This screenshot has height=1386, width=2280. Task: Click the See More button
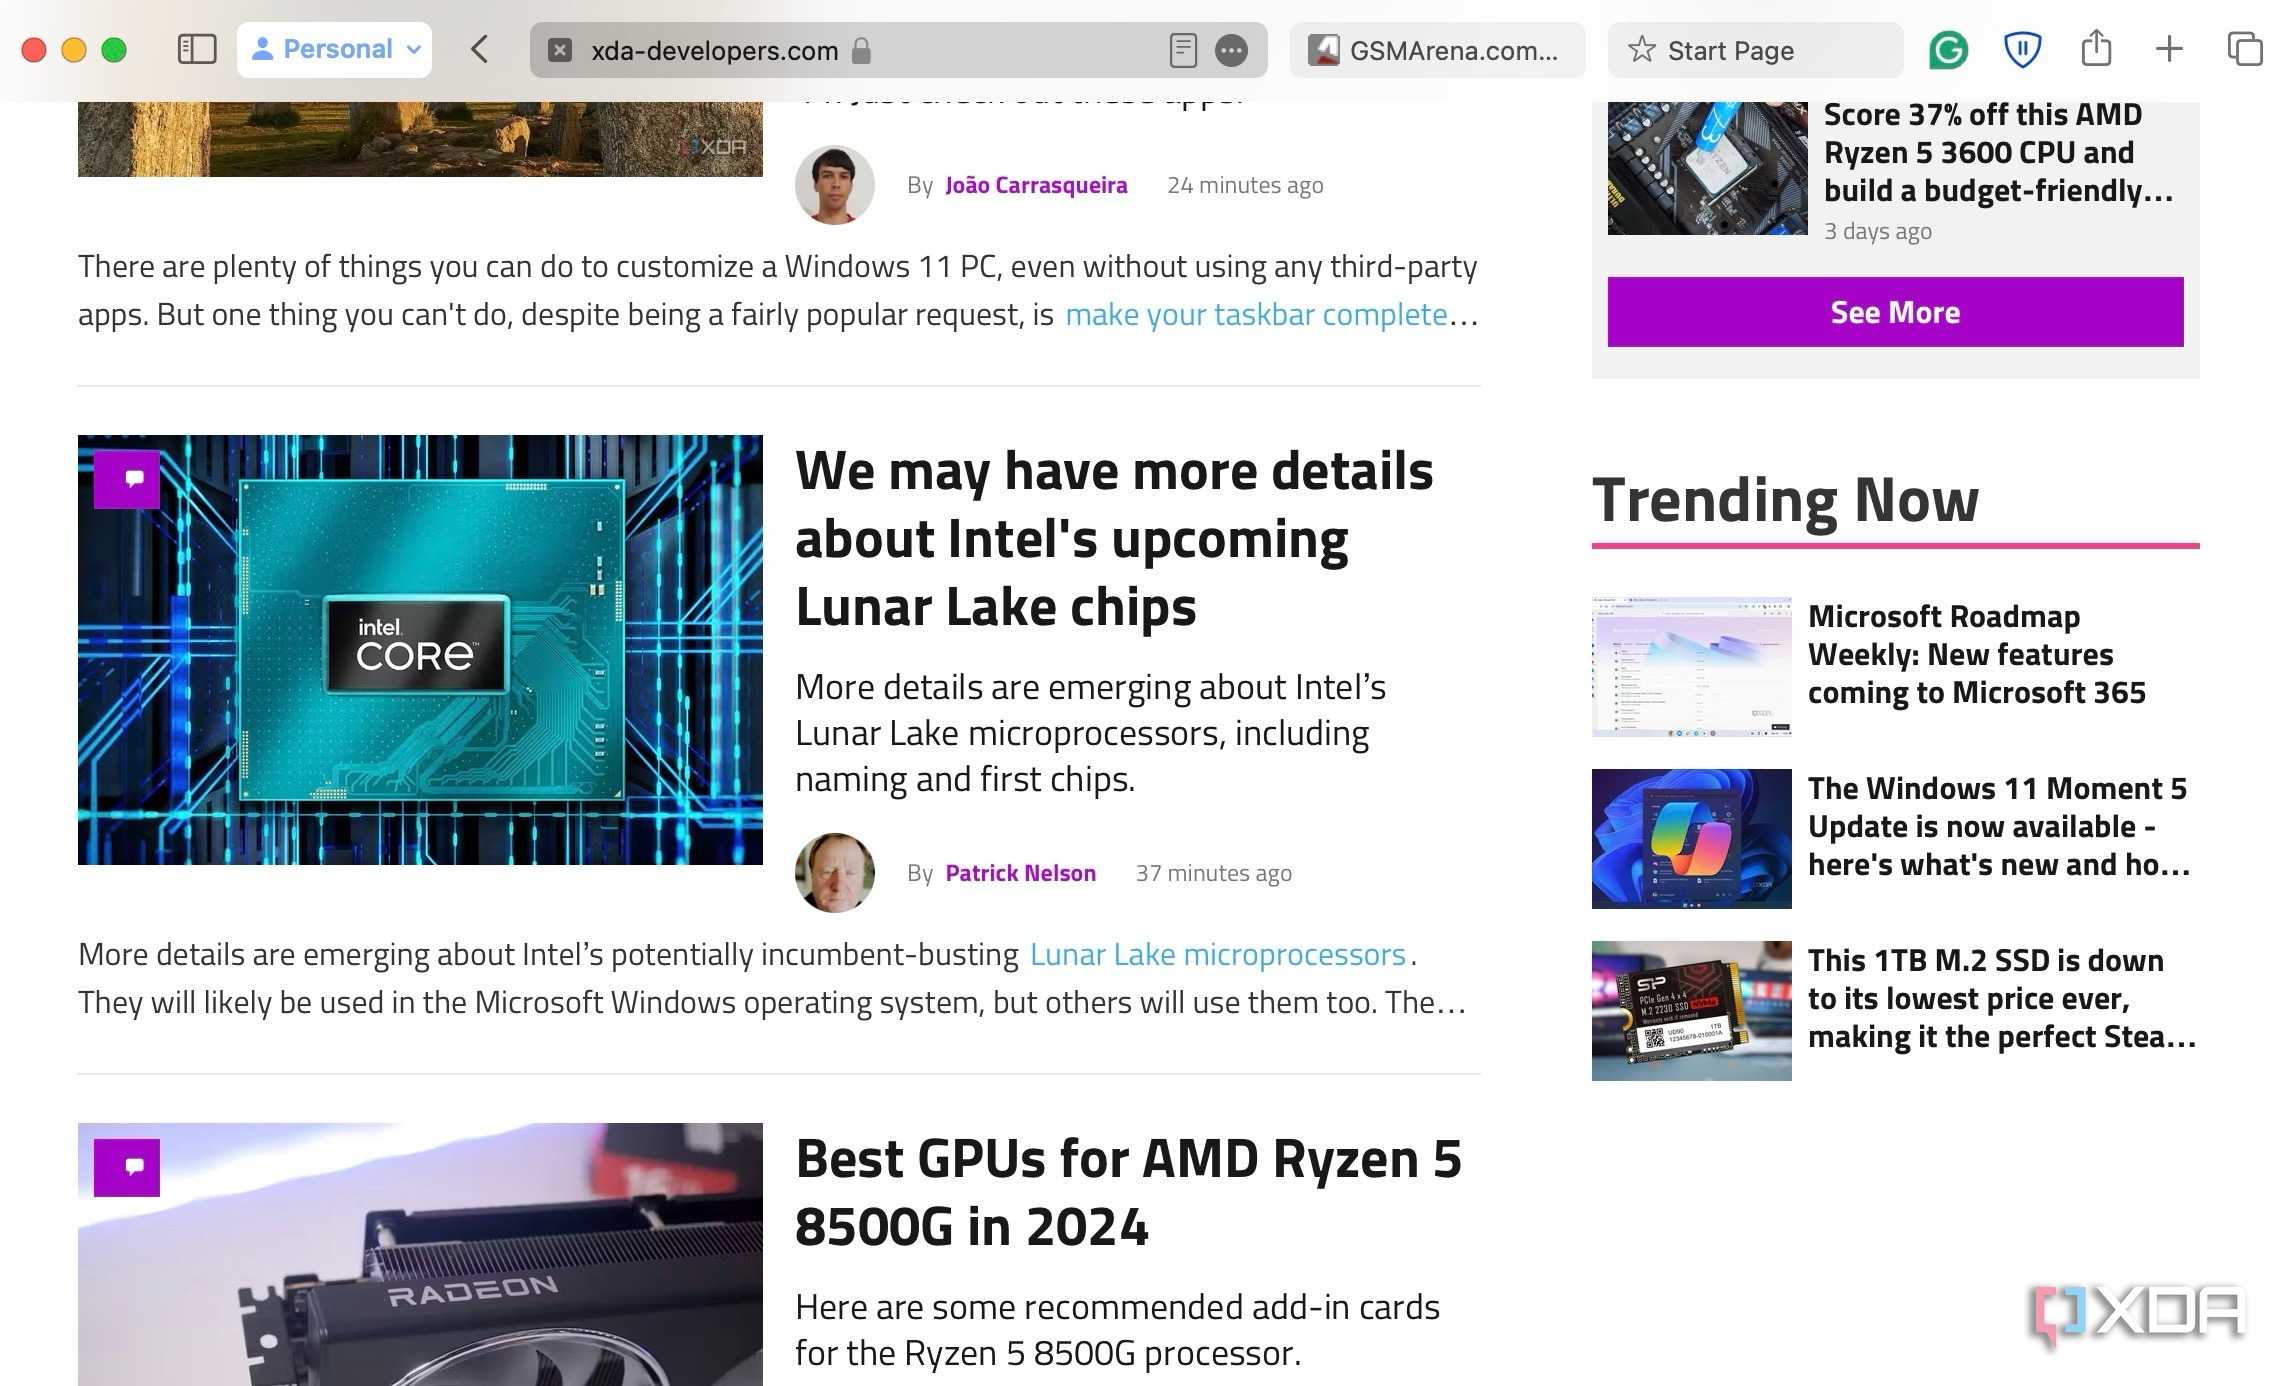click(1895, 312)
